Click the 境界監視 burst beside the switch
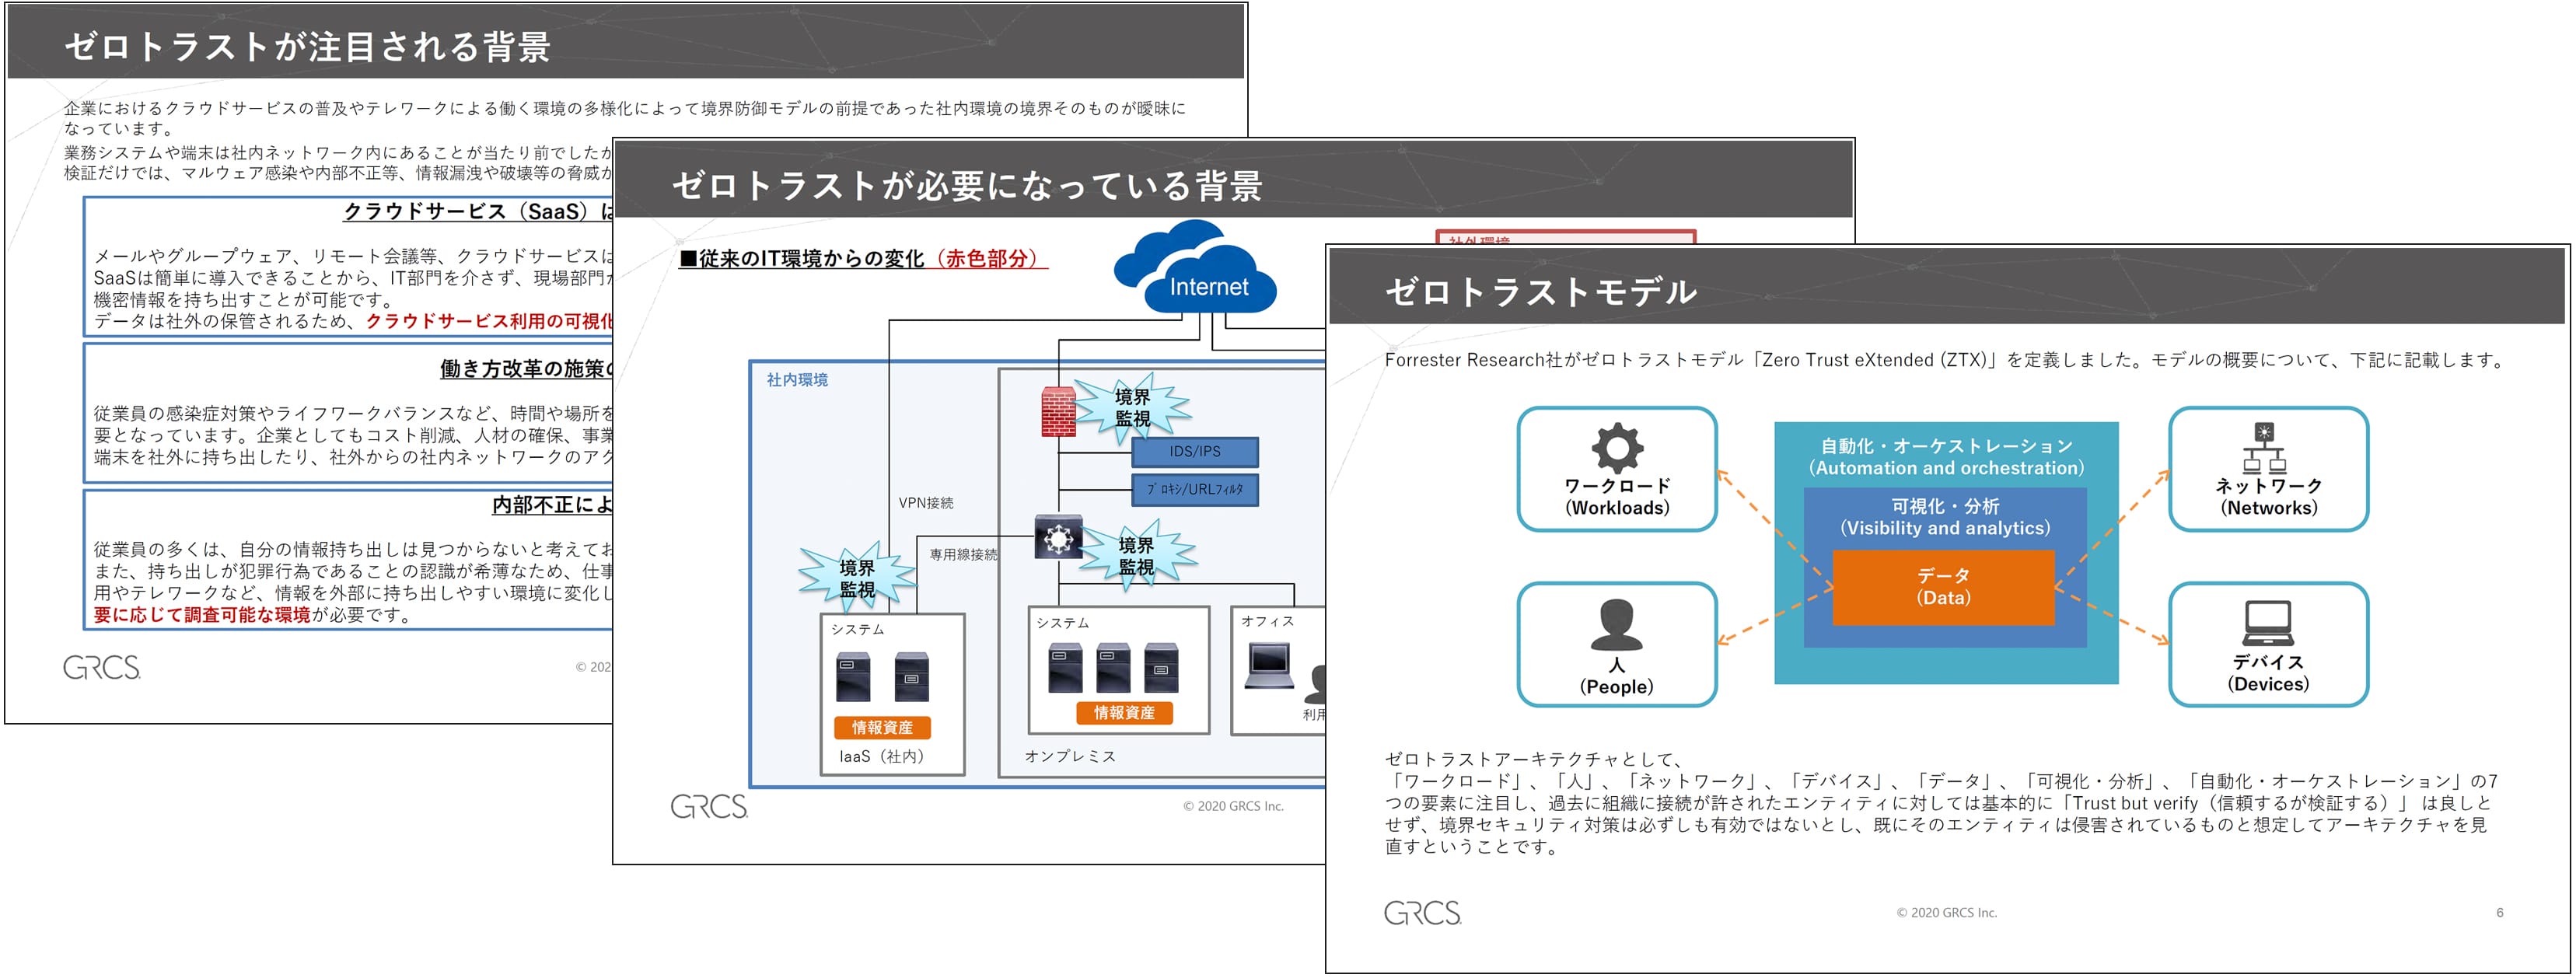This screenshot has height=978, width=2576. tap(1135, 556)
